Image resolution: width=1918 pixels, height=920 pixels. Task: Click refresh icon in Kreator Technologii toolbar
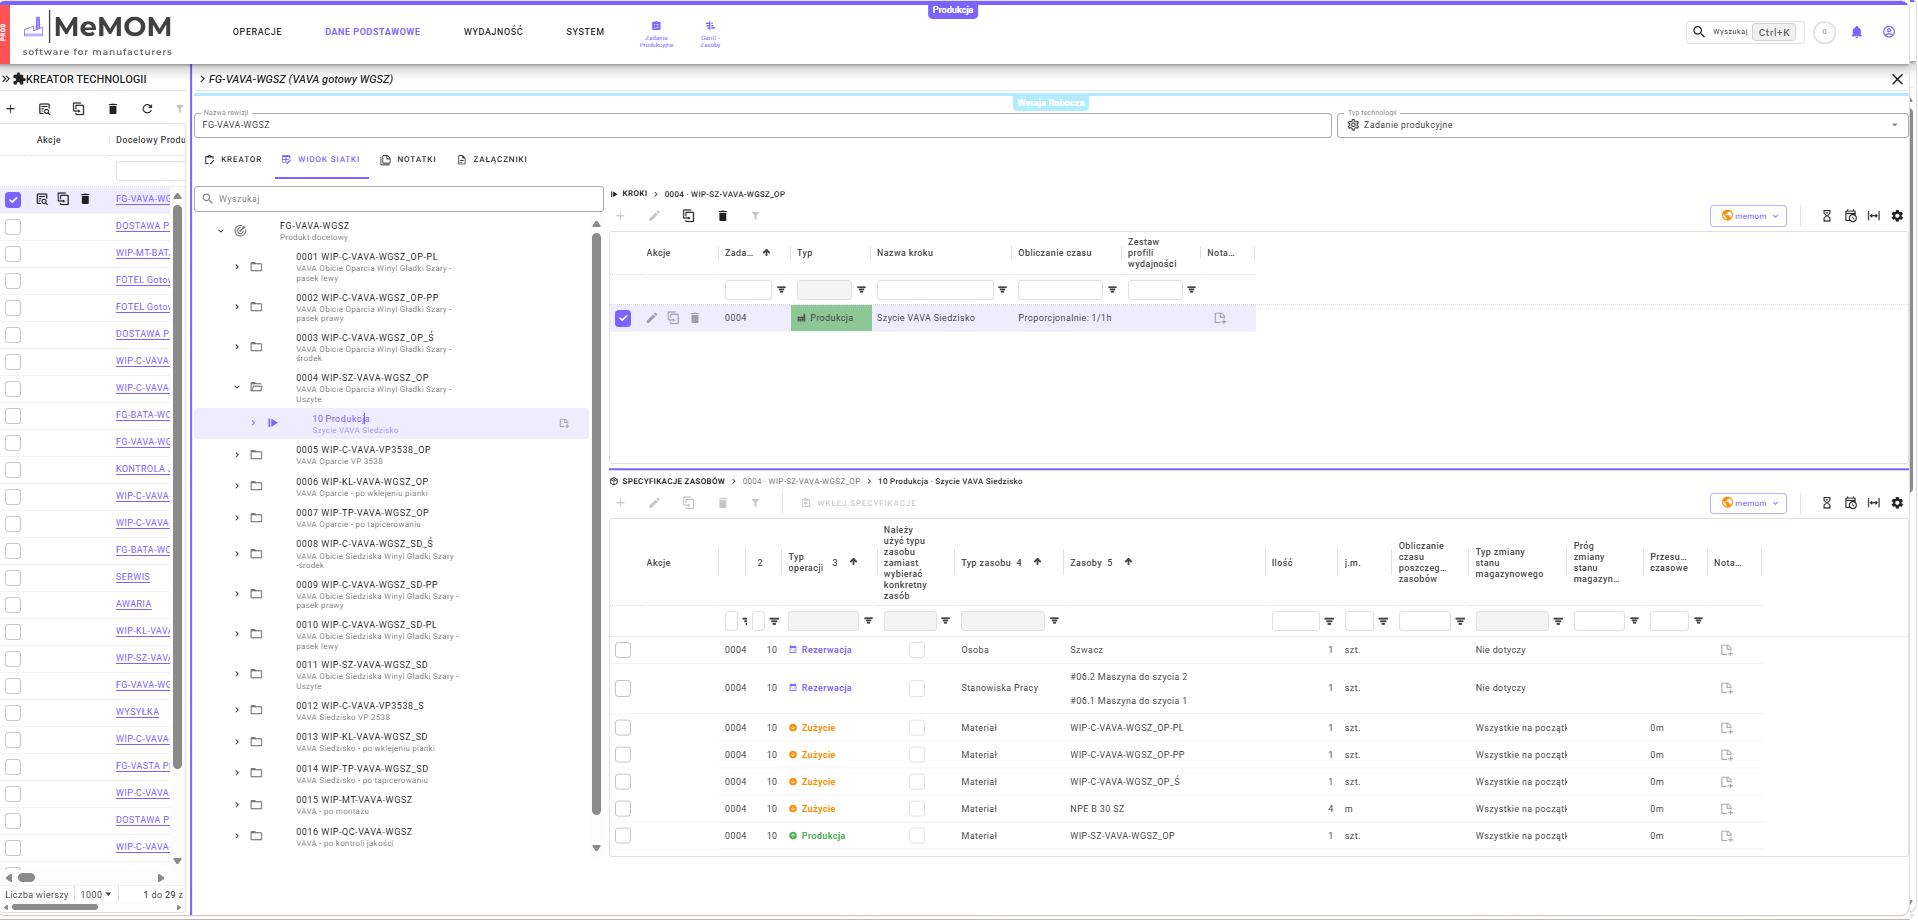(x=147, y=109)
